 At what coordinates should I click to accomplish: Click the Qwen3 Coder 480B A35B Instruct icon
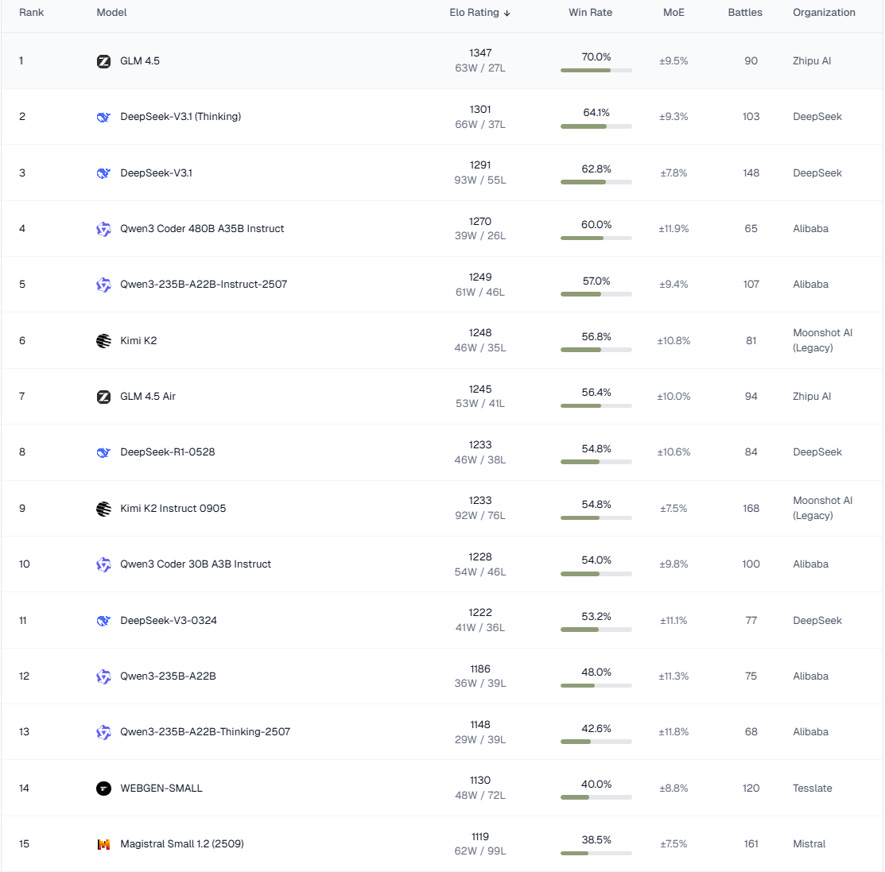[103, 229]
